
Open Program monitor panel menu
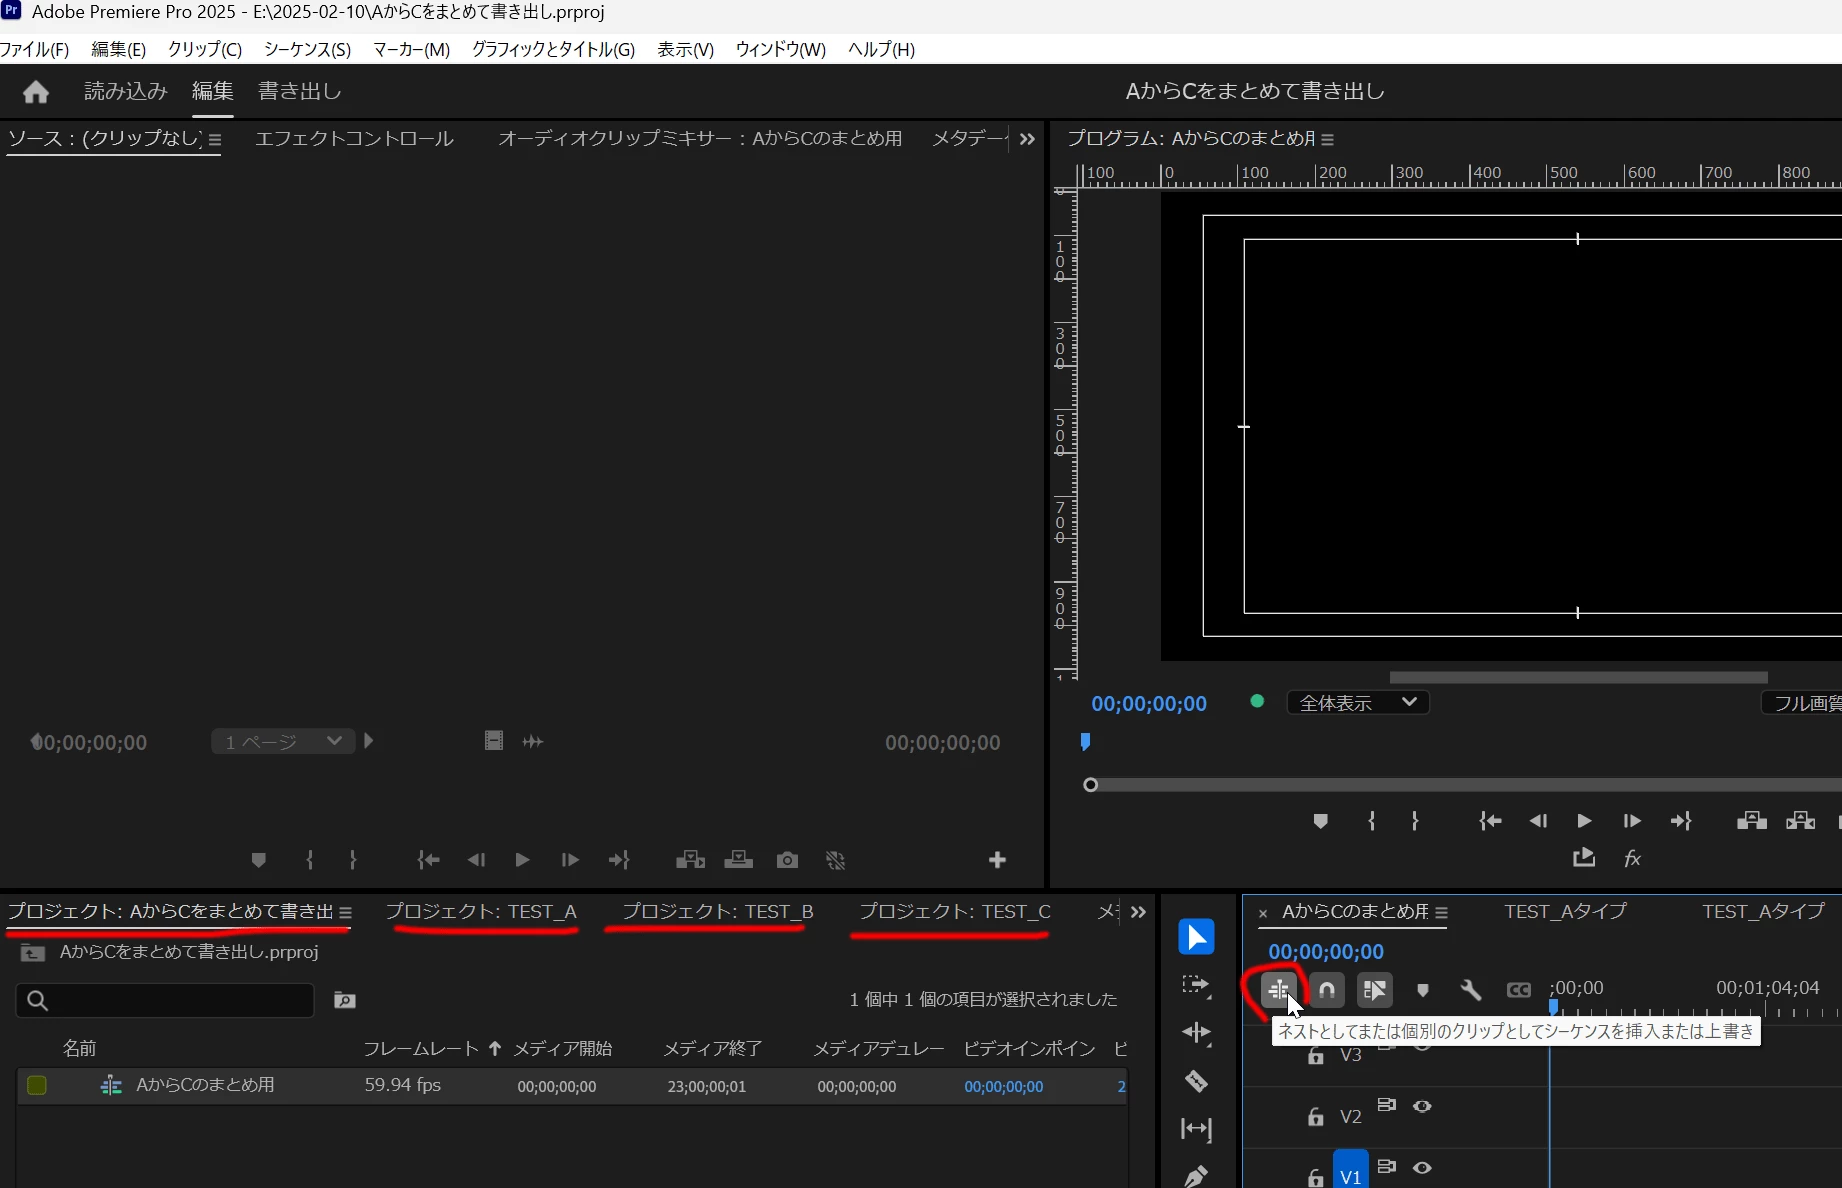pyautogui.click(x=1327, y=140)
